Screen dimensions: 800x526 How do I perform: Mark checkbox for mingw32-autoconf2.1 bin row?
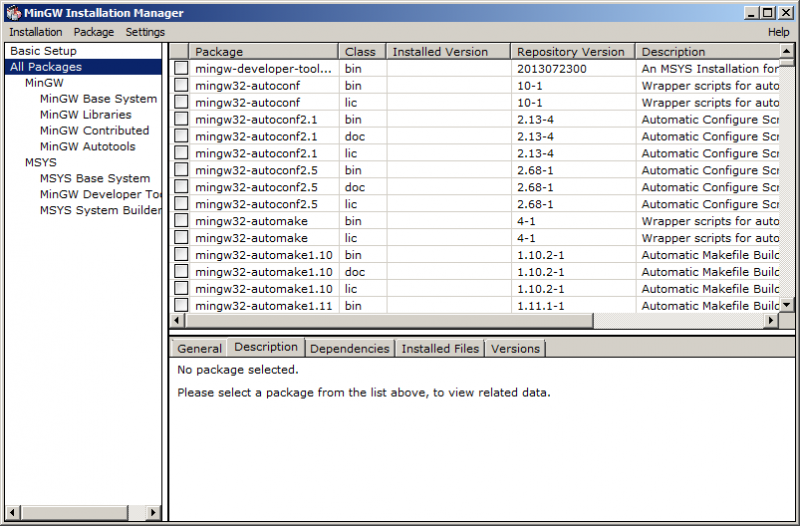(181, 119)
